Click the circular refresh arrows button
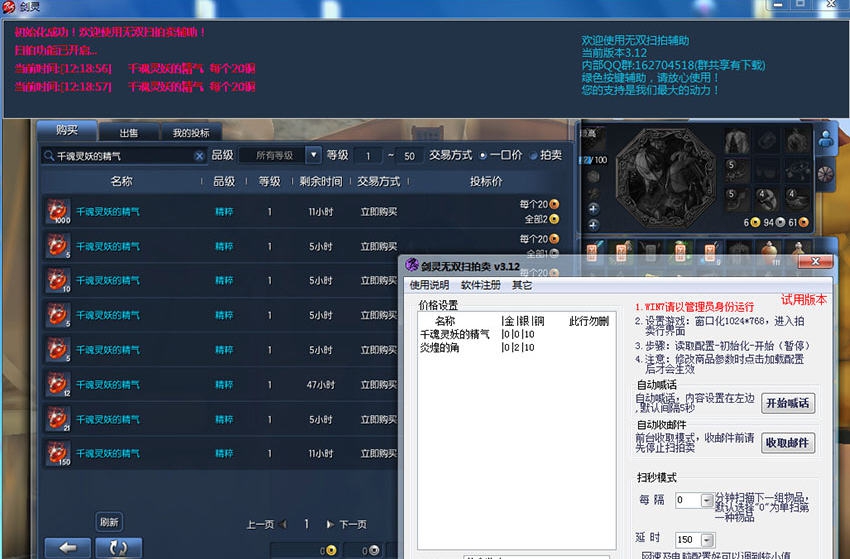 click(119, 548)
